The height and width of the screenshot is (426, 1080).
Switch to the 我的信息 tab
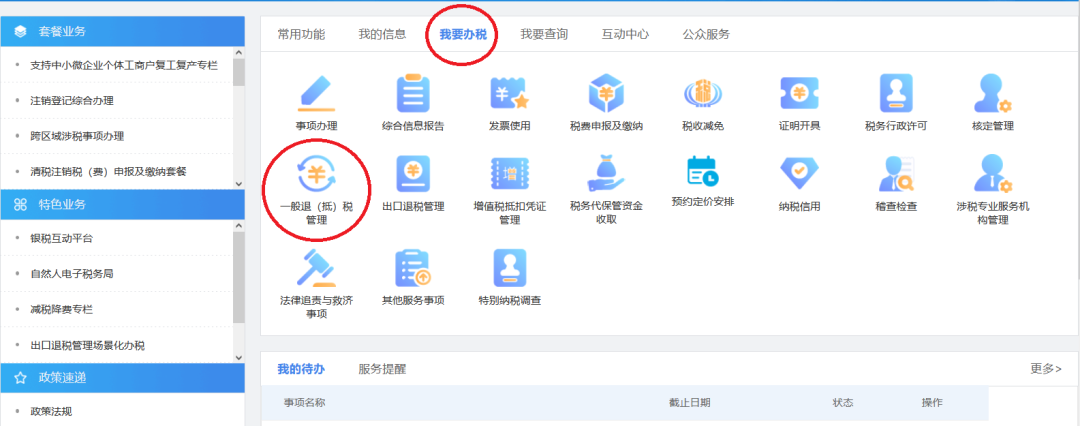pyautogui.click(x=382, y=34)
